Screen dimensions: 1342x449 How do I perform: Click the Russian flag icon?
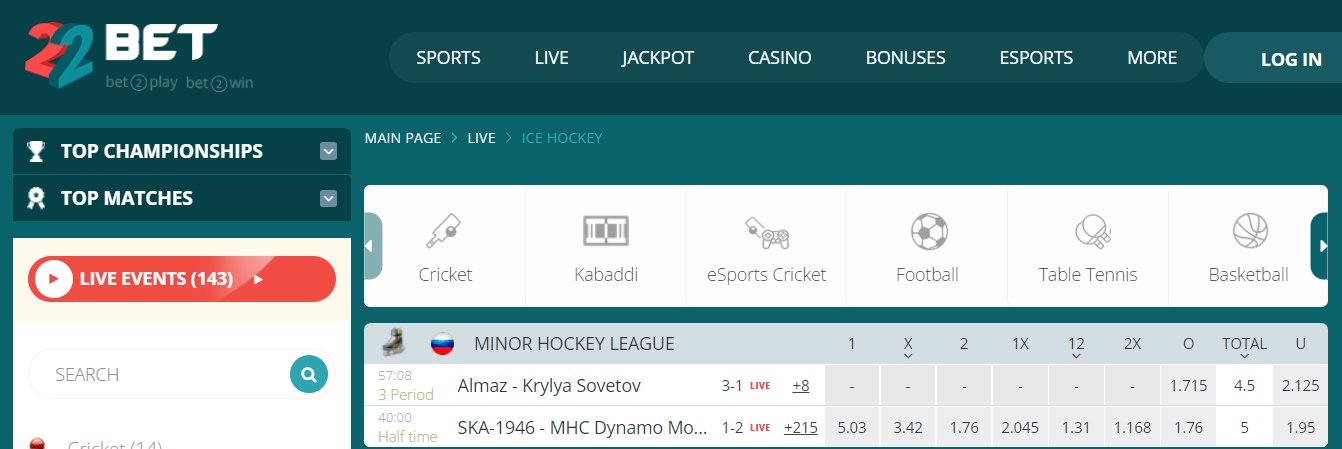[442, 344]
